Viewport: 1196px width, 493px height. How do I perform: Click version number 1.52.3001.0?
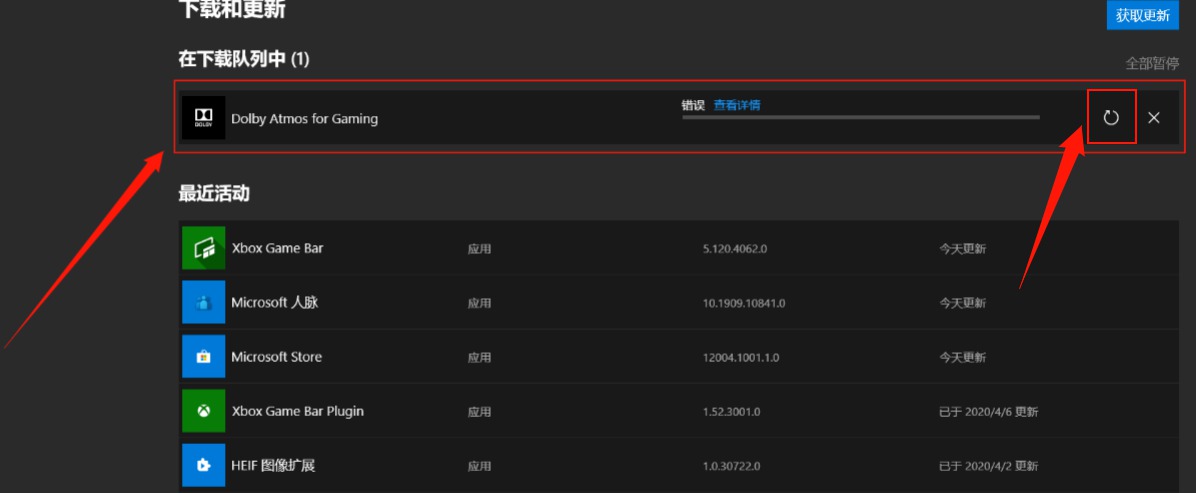(x=731, y=411)
